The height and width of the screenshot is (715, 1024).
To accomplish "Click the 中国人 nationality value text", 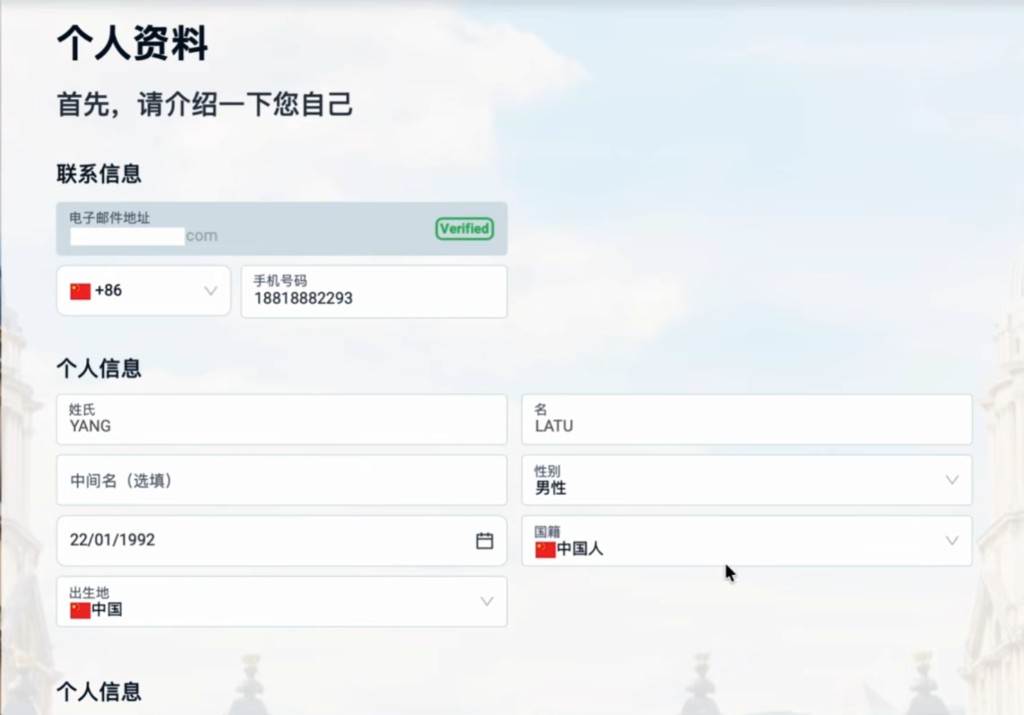I will pyautogui.click(x=580, y=548).
